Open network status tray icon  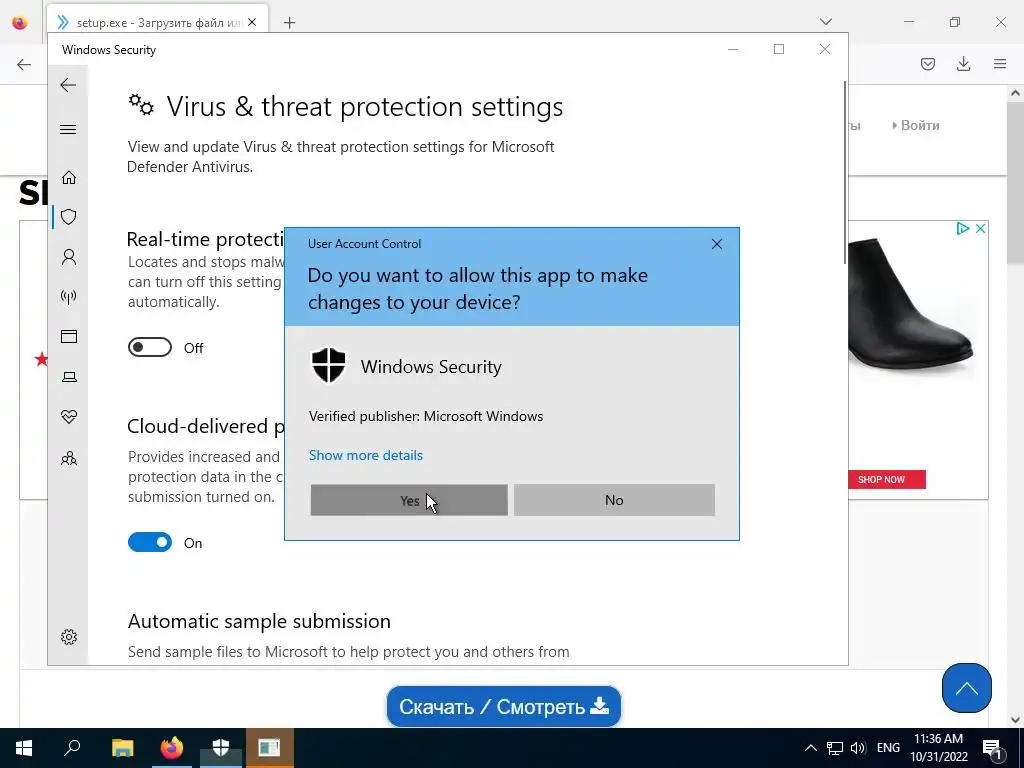click(x=835, y=748)
